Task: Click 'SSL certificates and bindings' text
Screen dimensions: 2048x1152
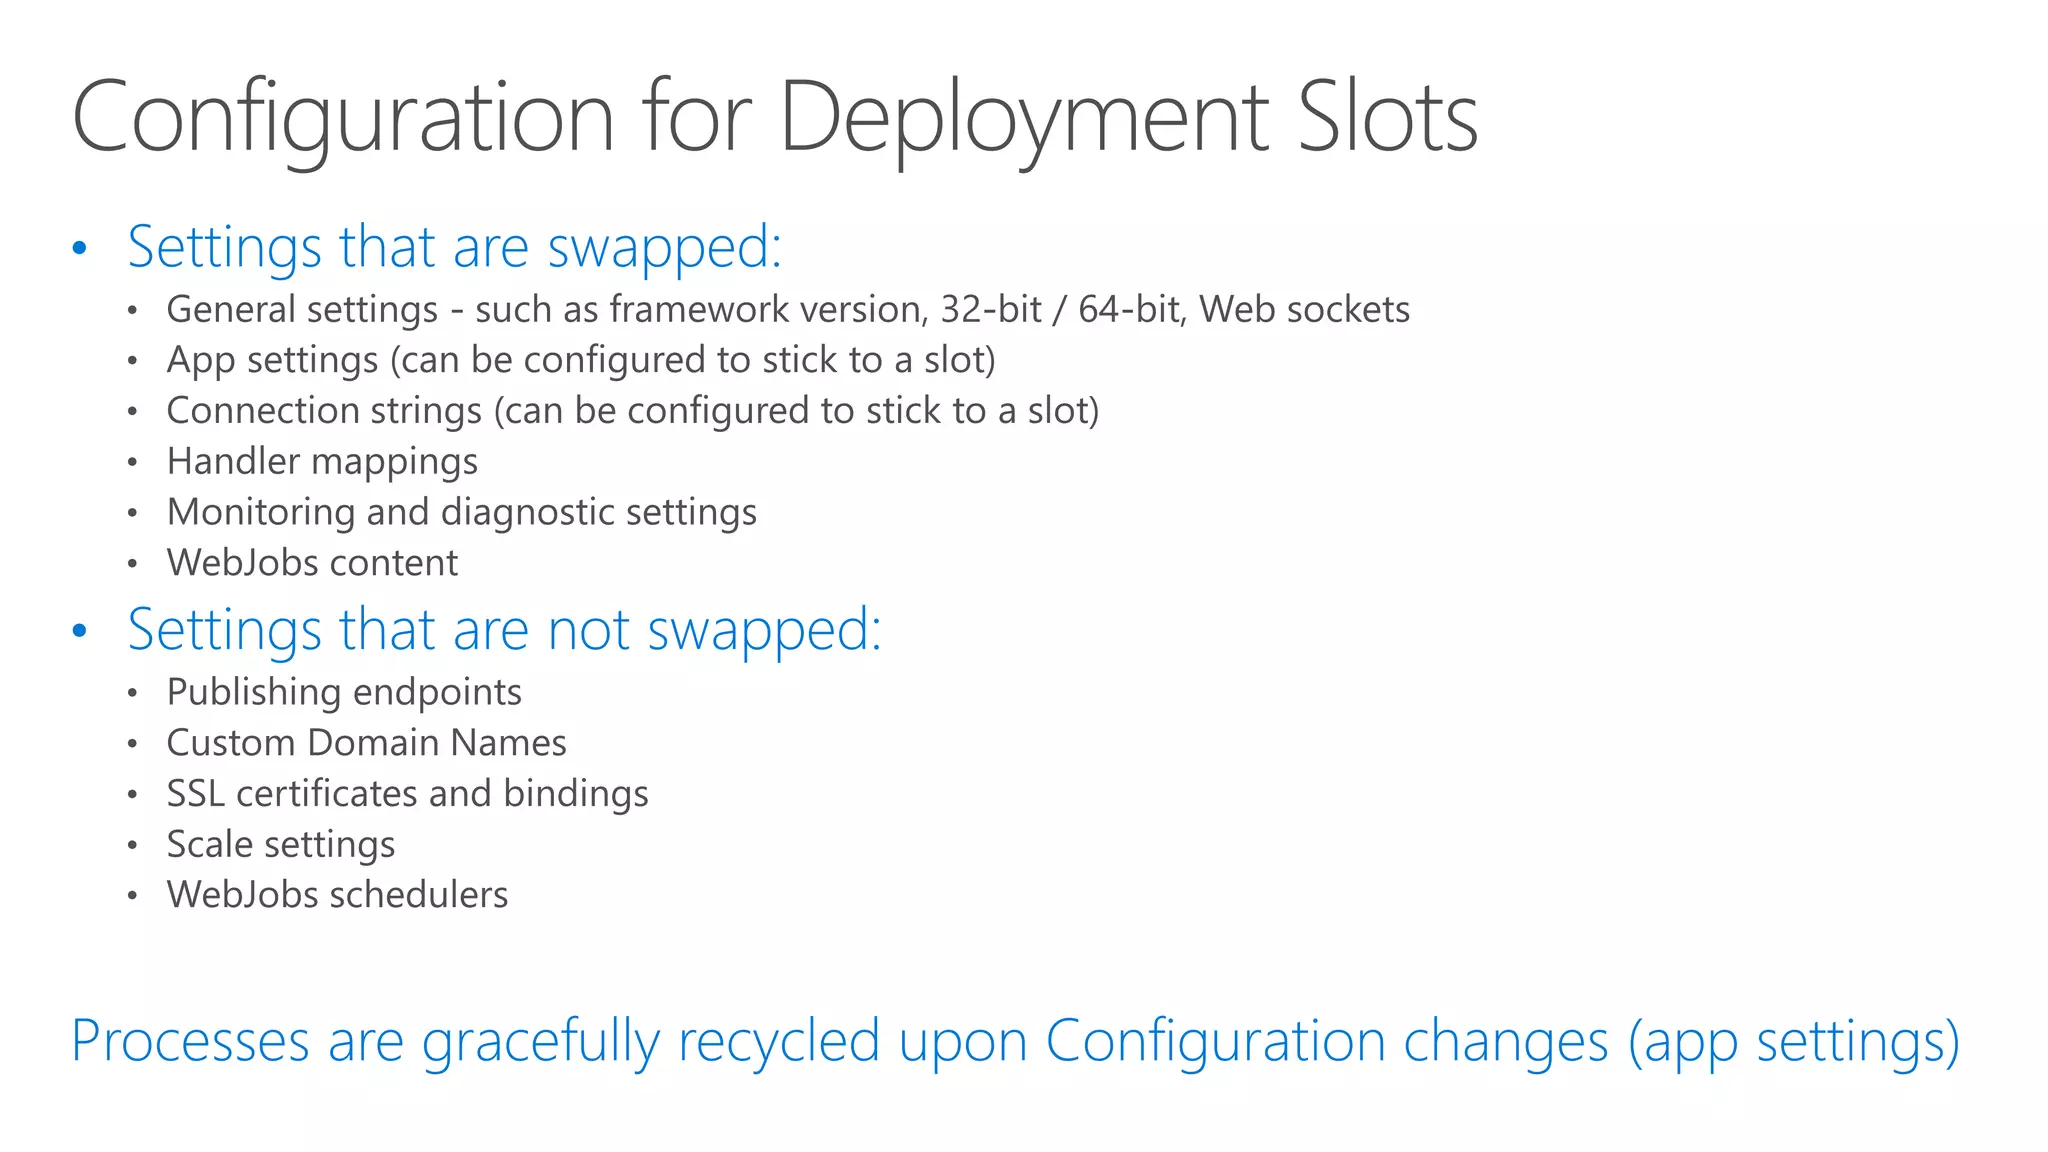Action: coord(407,794)
